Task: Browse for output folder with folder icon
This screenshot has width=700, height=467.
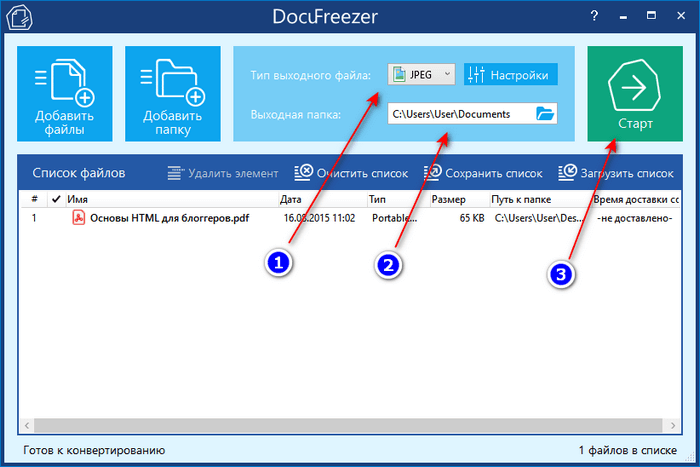Action: tap(545, 114)
